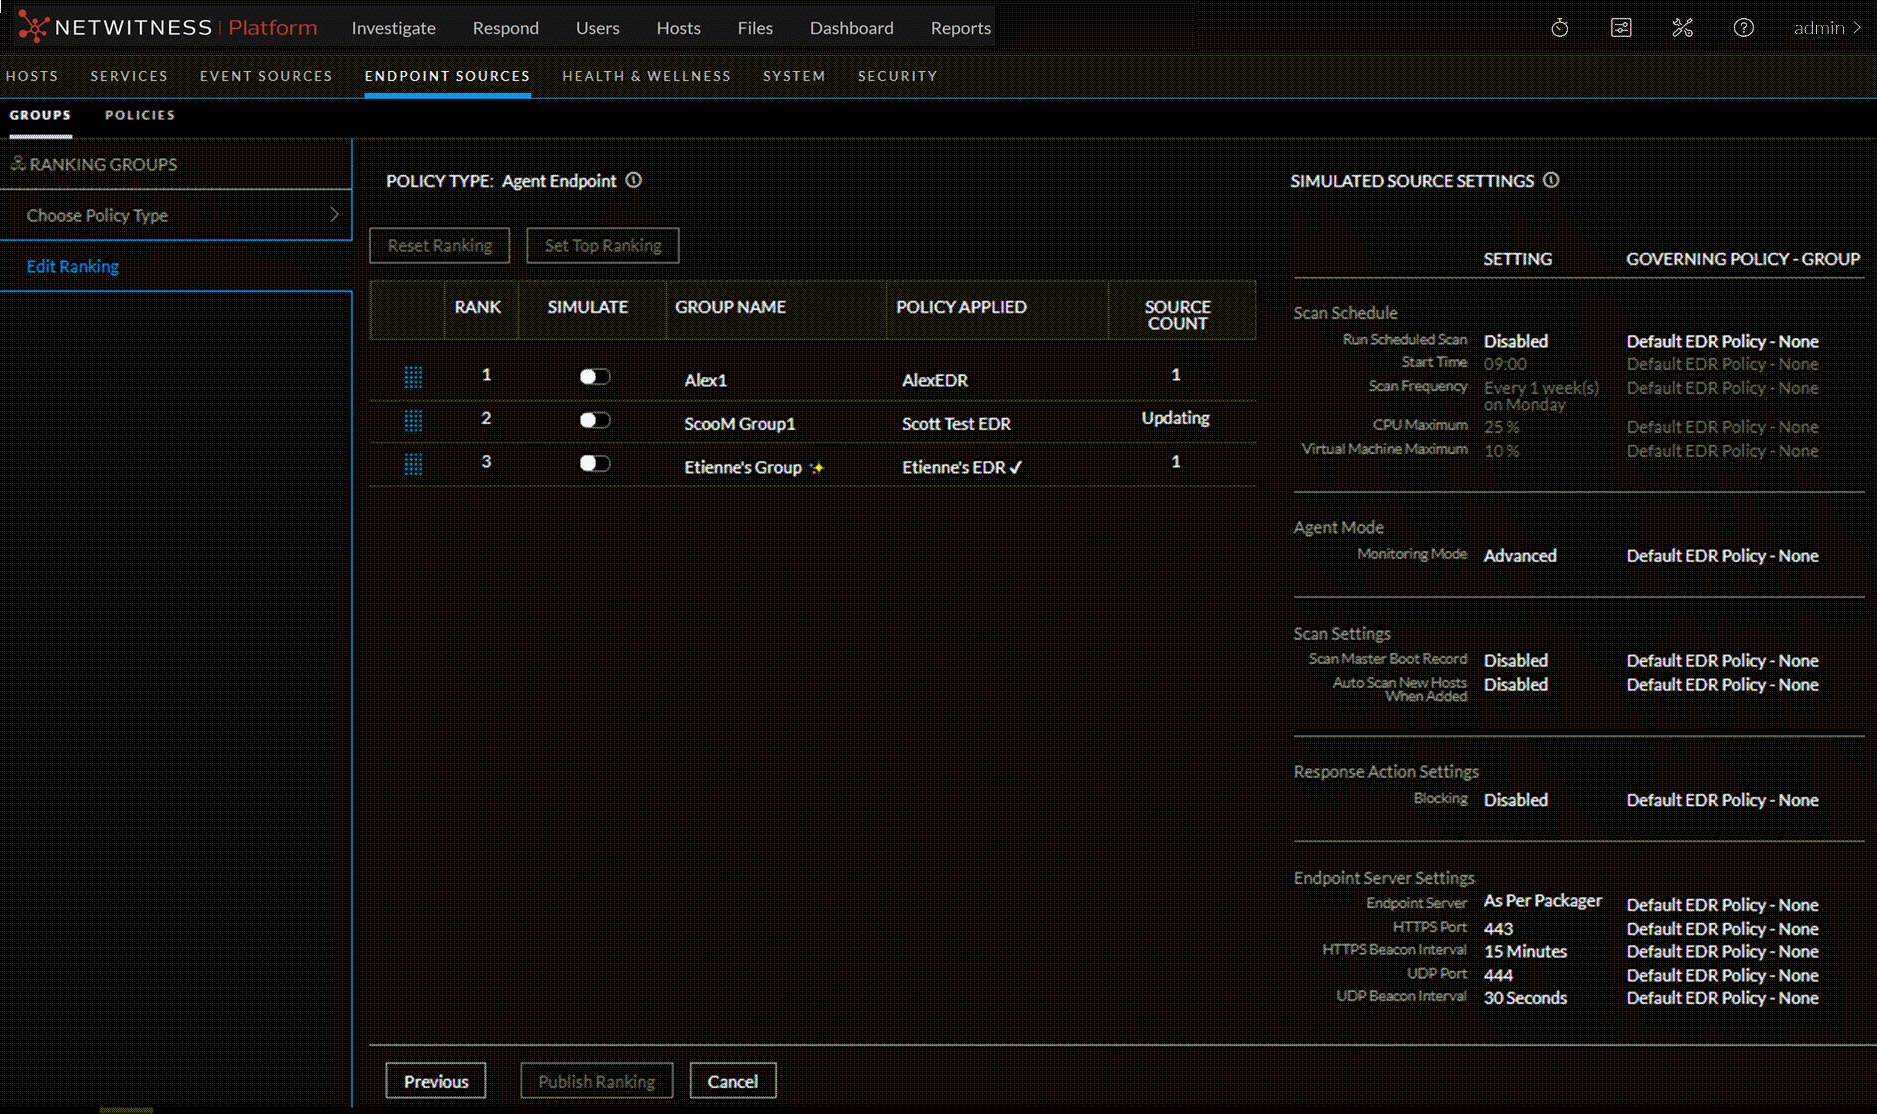Open the Health & Wellness tab
The height and width of the screenshot is (1114, 1877).
(646, 76)
